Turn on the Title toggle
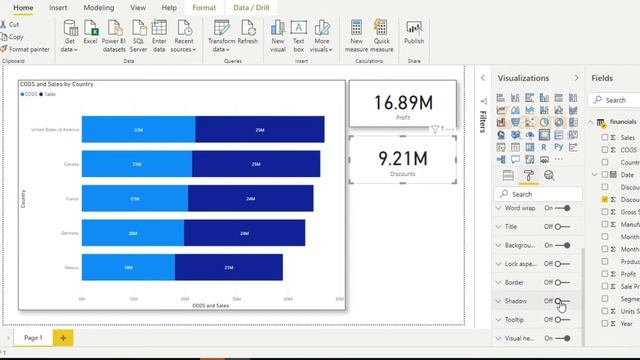 [x=562, y=227]
